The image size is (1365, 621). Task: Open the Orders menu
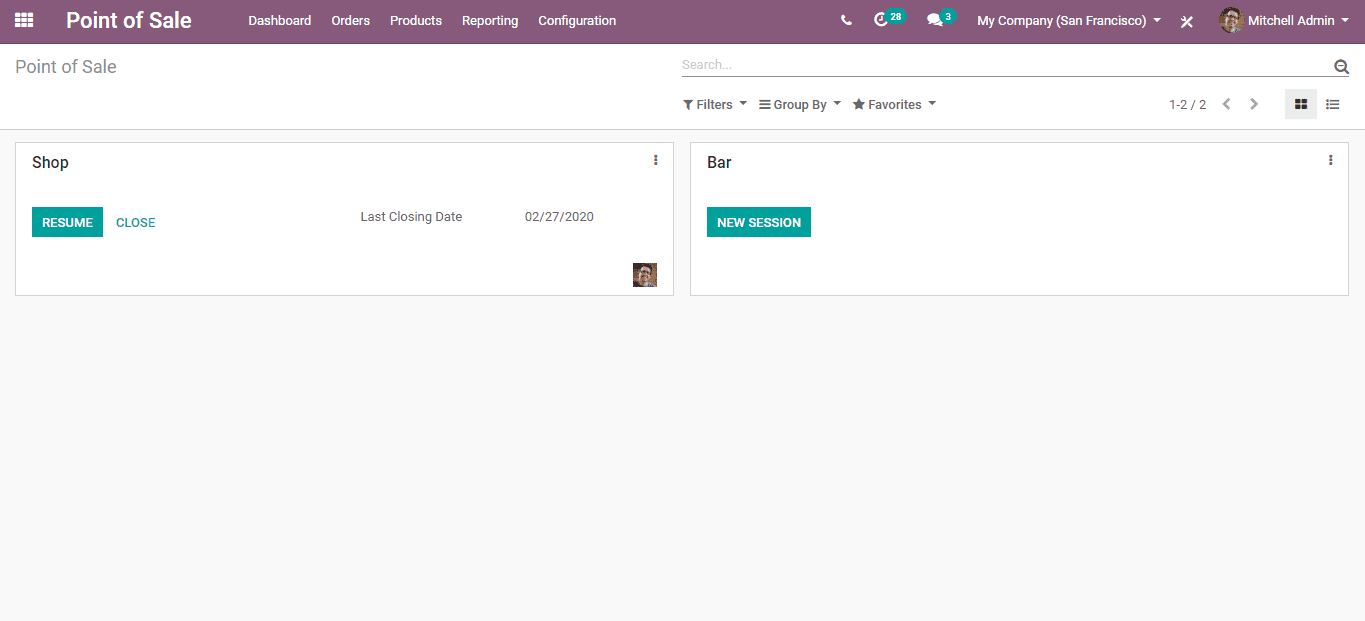351,20
